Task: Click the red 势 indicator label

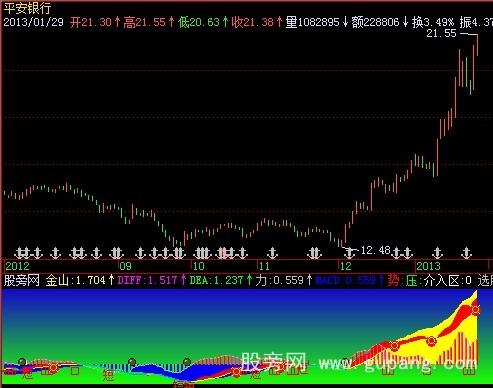Action: tap(394, 280)
